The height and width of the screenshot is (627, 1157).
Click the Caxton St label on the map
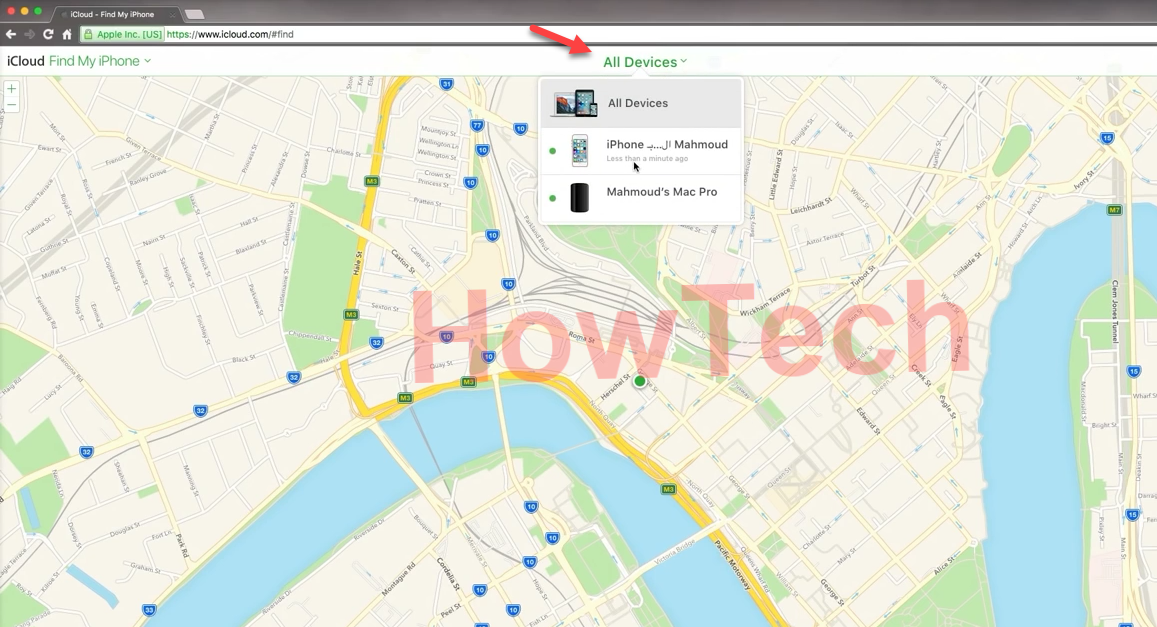click(x=403, y=262)
